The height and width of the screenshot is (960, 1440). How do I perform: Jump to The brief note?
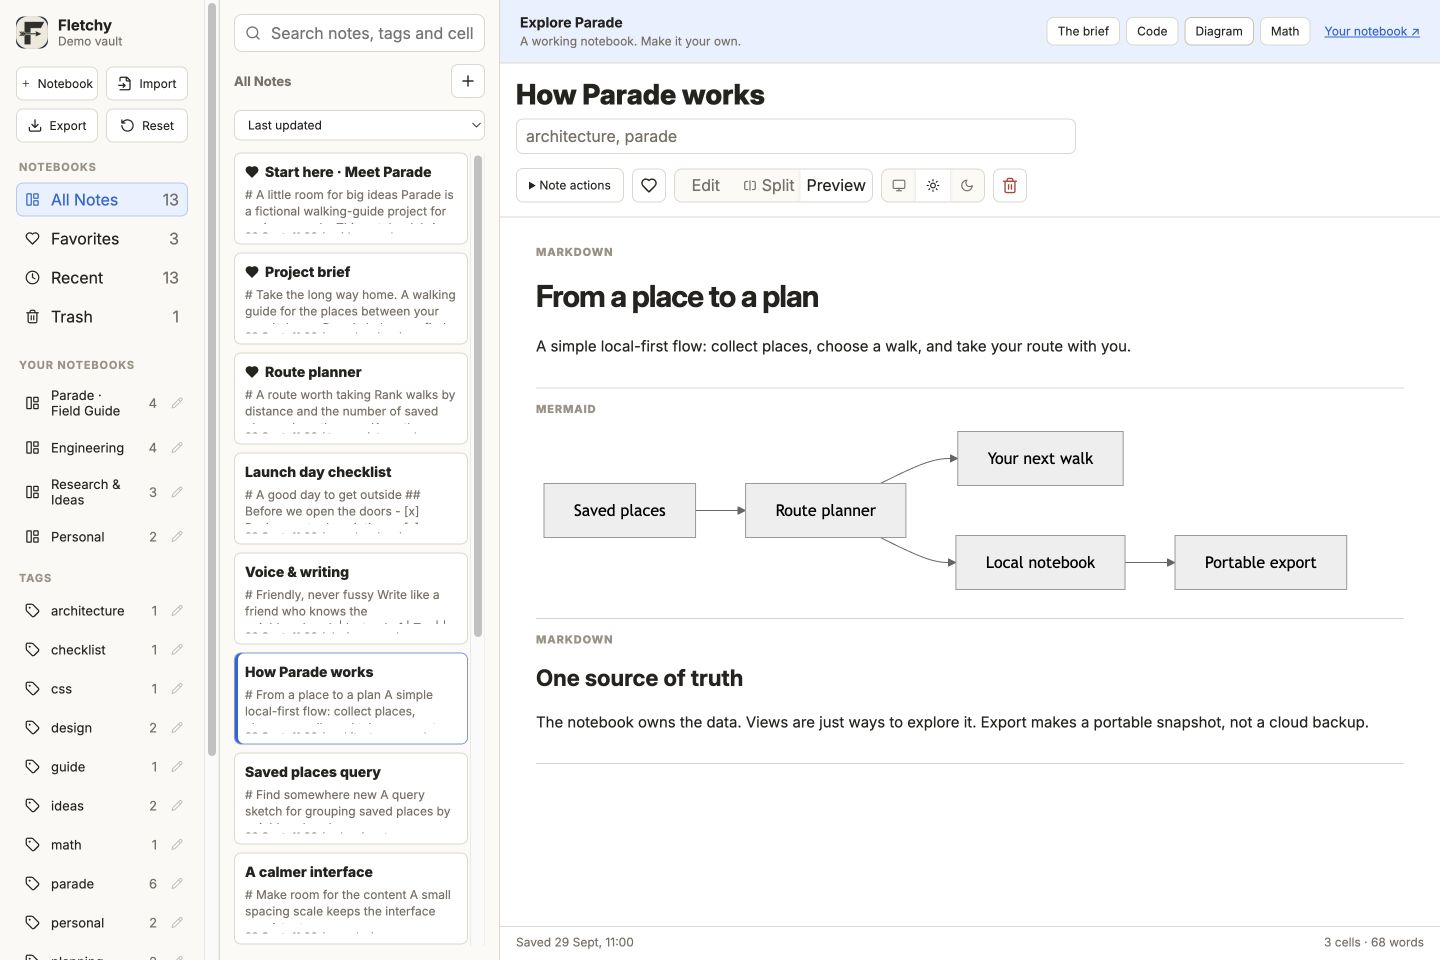[x=1083, y=31]
